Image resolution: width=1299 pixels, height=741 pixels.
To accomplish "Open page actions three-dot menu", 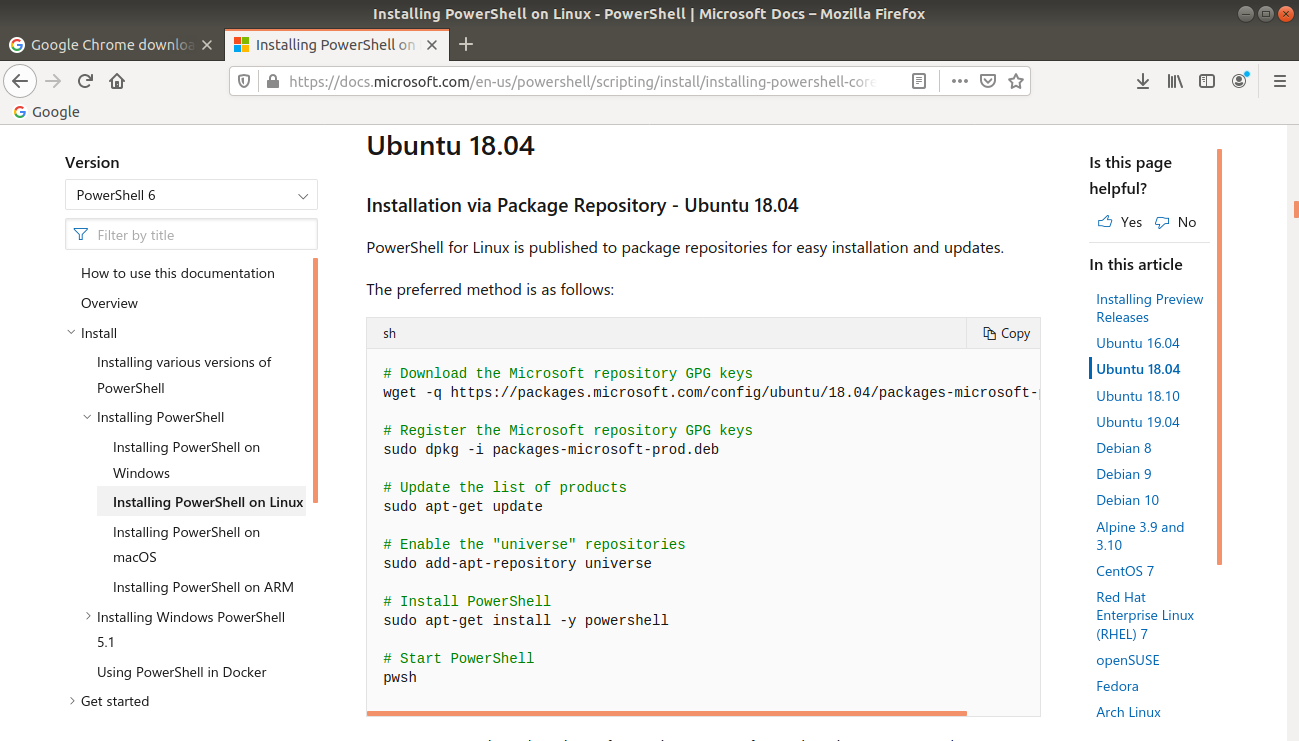I will (x=960, y=81).
